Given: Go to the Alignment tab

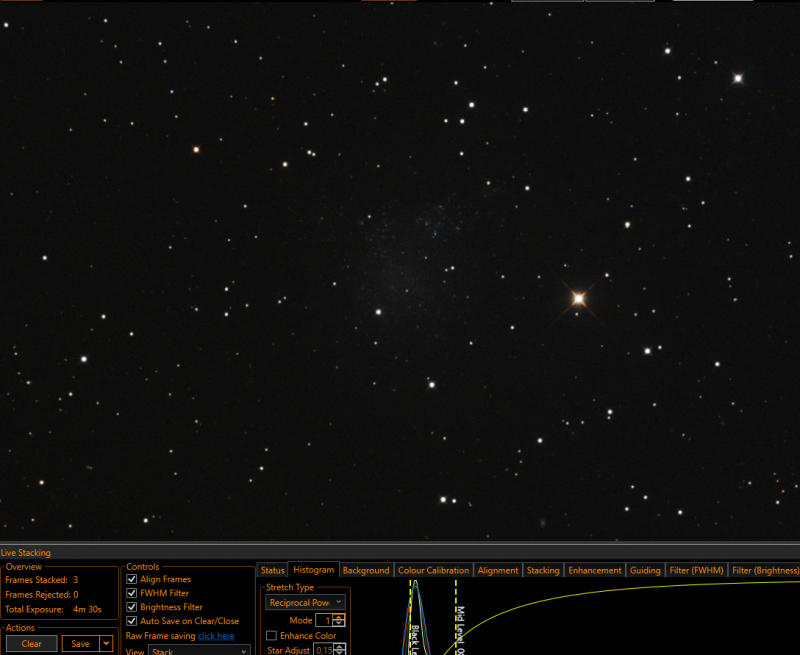Looking at the screenshot, I should click(x=497, y=570).
